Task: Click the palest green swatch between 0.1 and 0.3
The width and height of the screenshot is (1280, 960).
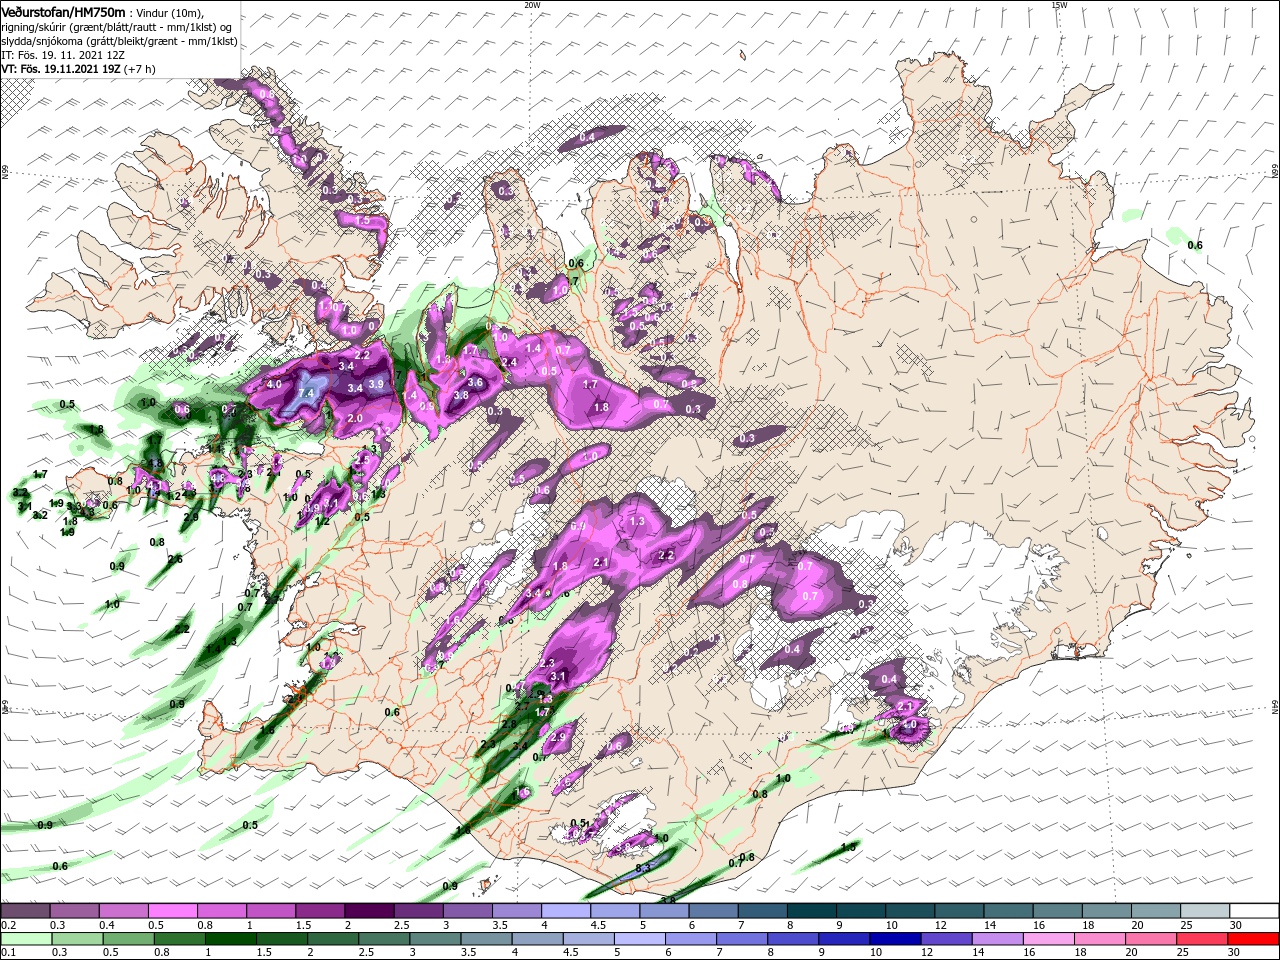Action: pyautogui.click(x=26, y=939)
